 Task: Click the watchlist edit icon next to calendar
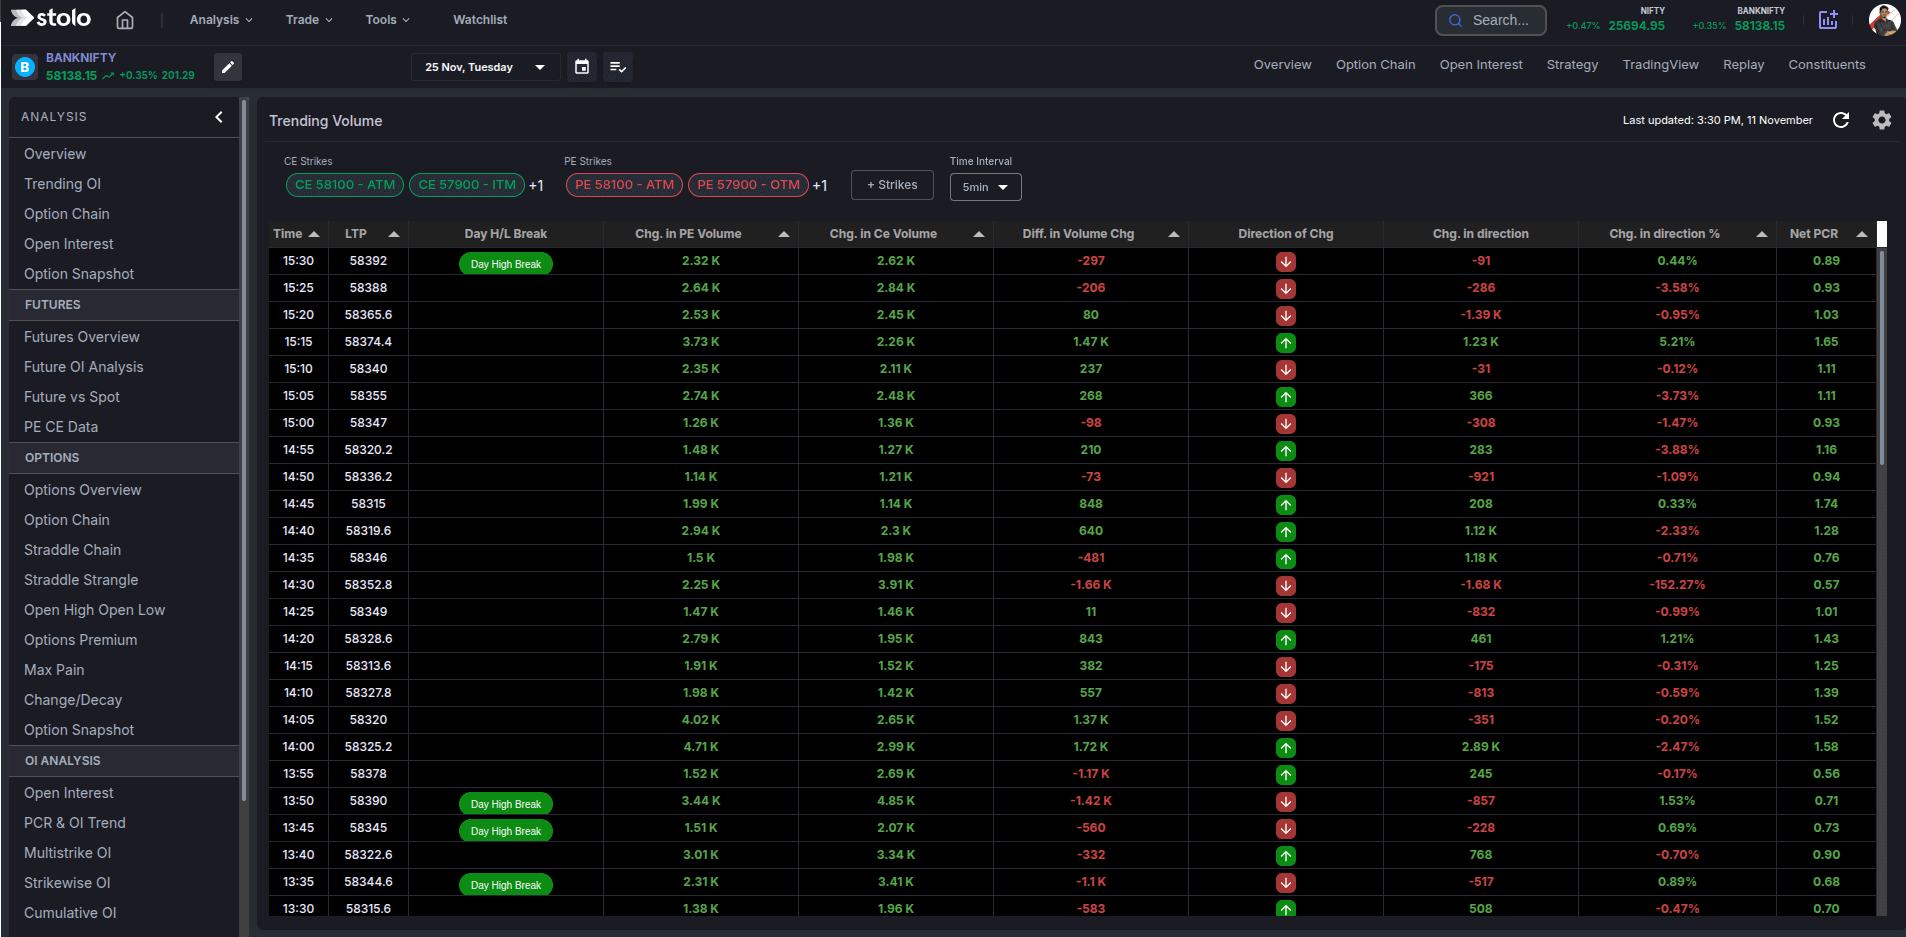[618, 66]
